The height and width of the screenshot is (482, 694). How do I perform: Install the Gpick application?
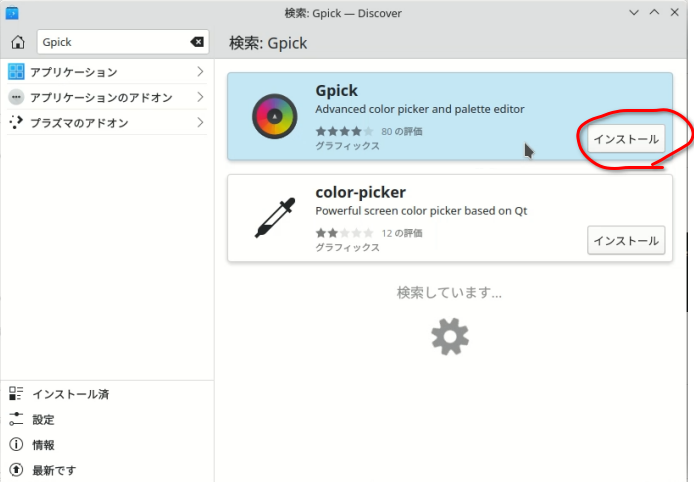626,139
